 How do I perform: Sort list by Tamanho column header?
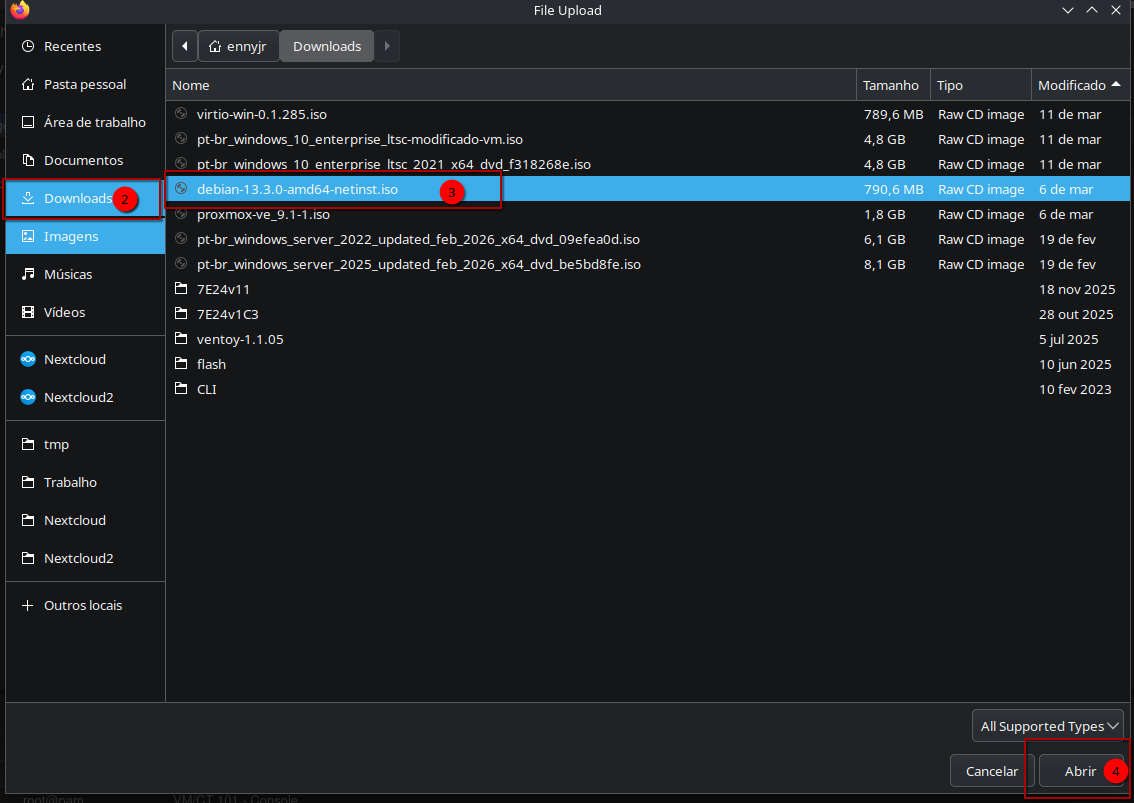[890, 85]
